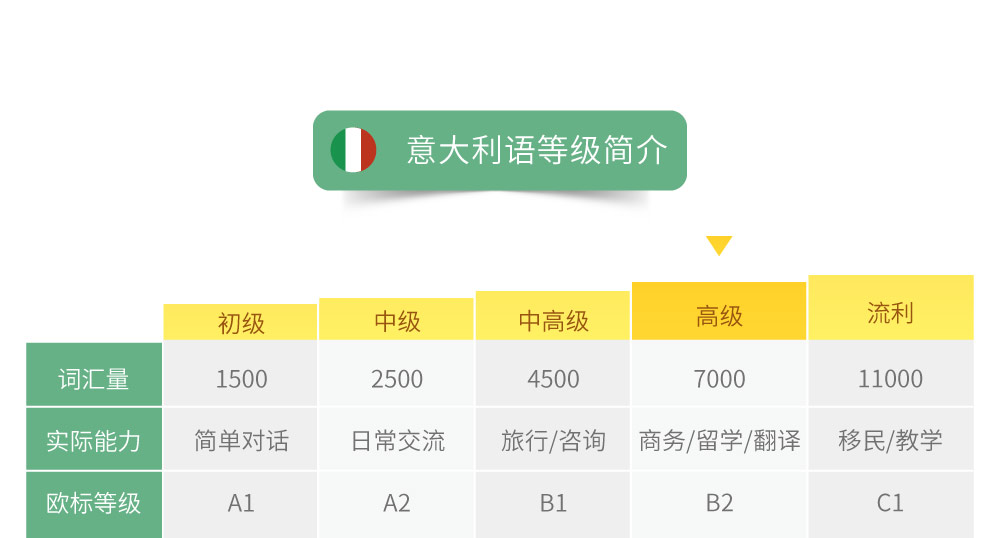The width and height of the screenshot is (1000, 538).
Task: Click the 简单对话 ability cell
Action: coord(240,439)
